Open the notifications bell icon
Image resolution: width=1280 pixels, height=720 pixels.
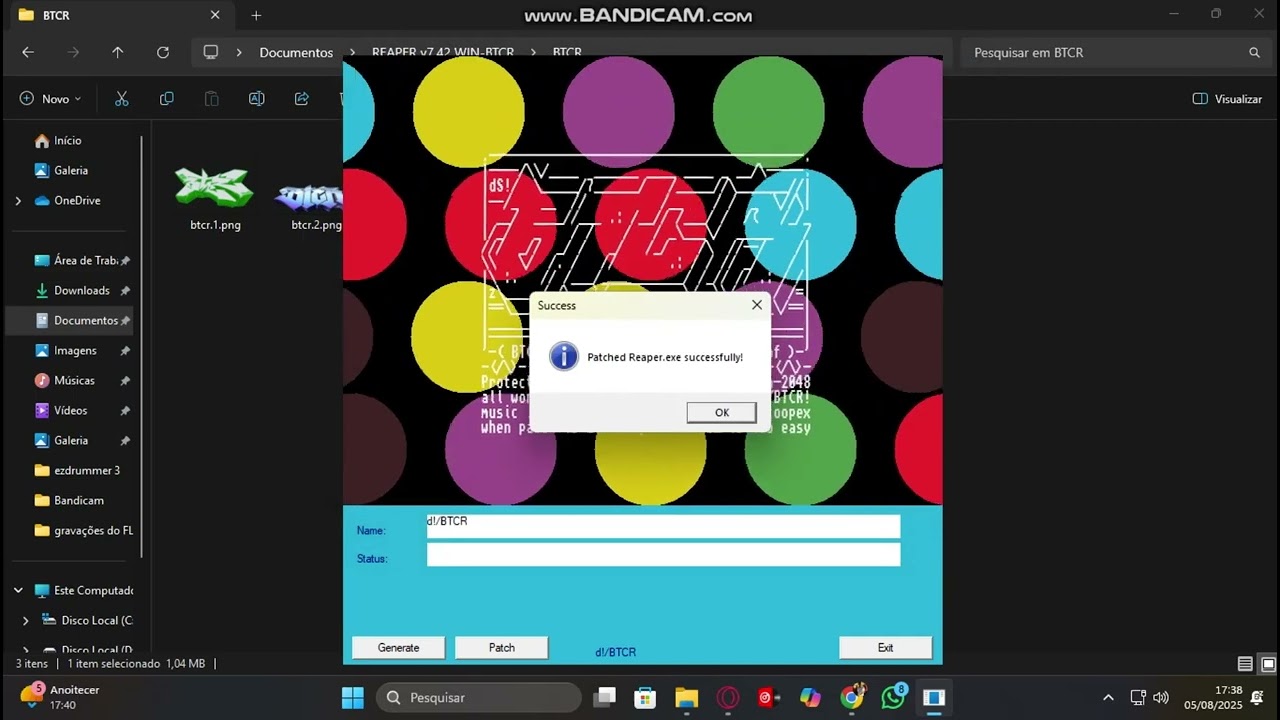click(1257, 697)
